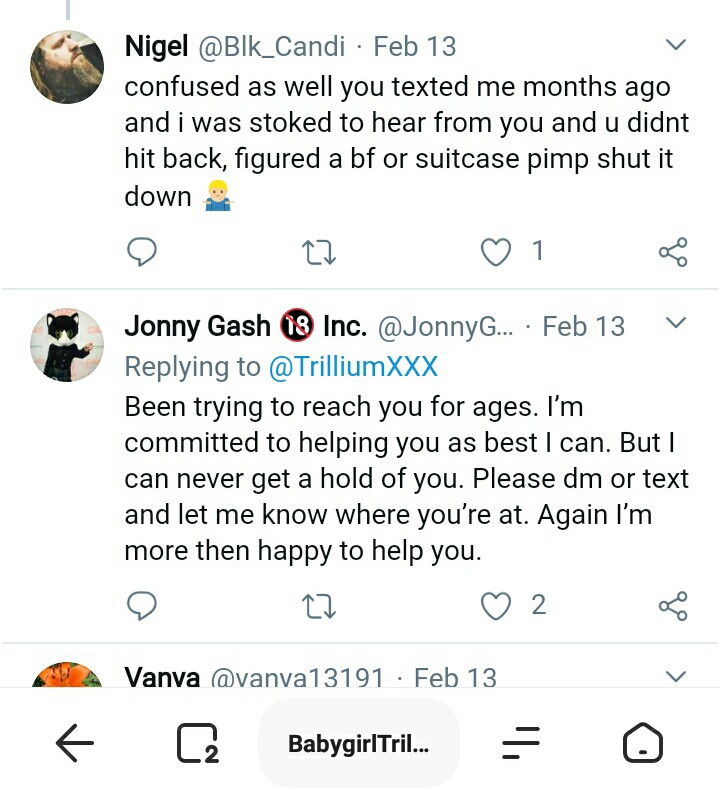Share Jonny Gash's tweet

[673, 605]
